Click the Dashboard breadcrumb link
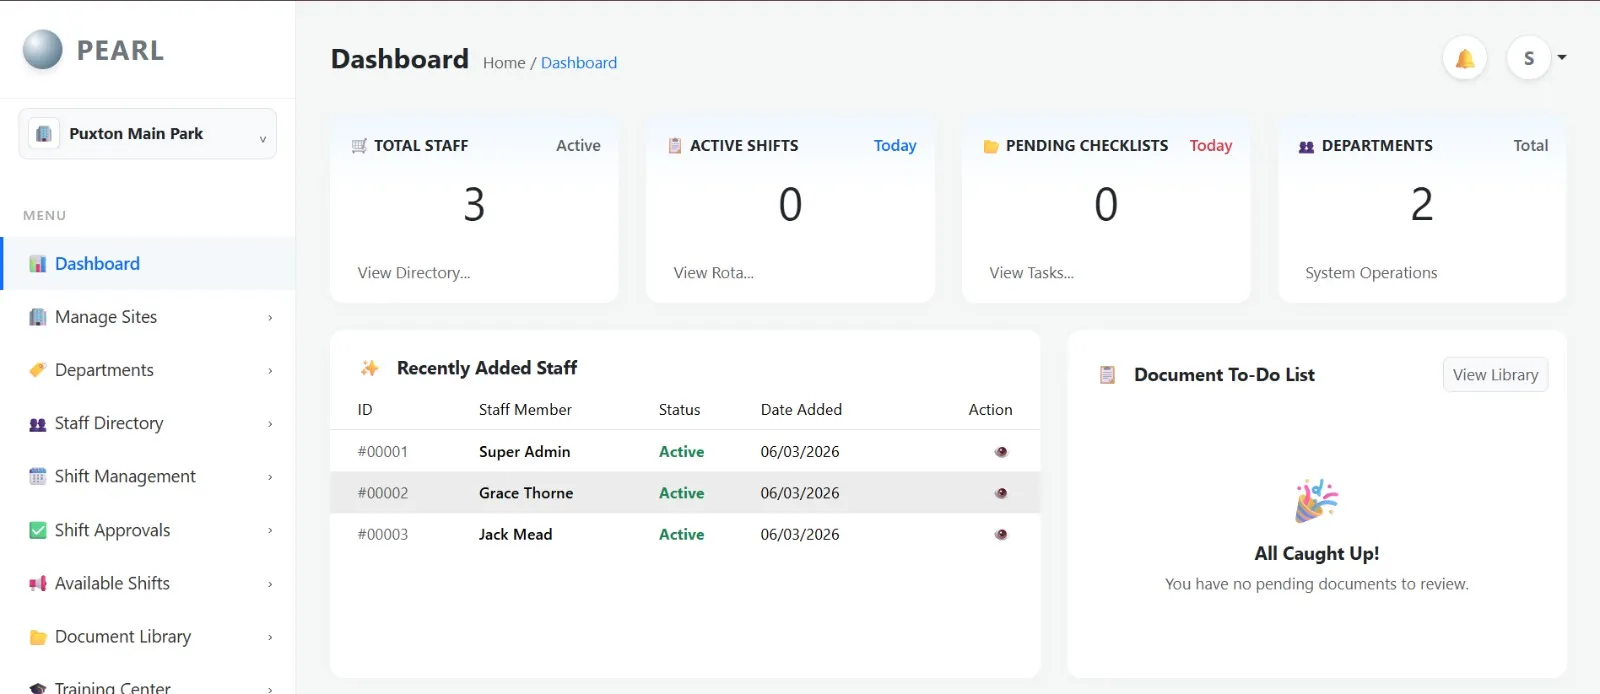This screenshot has height=694, width=1600. pos(579,63)
